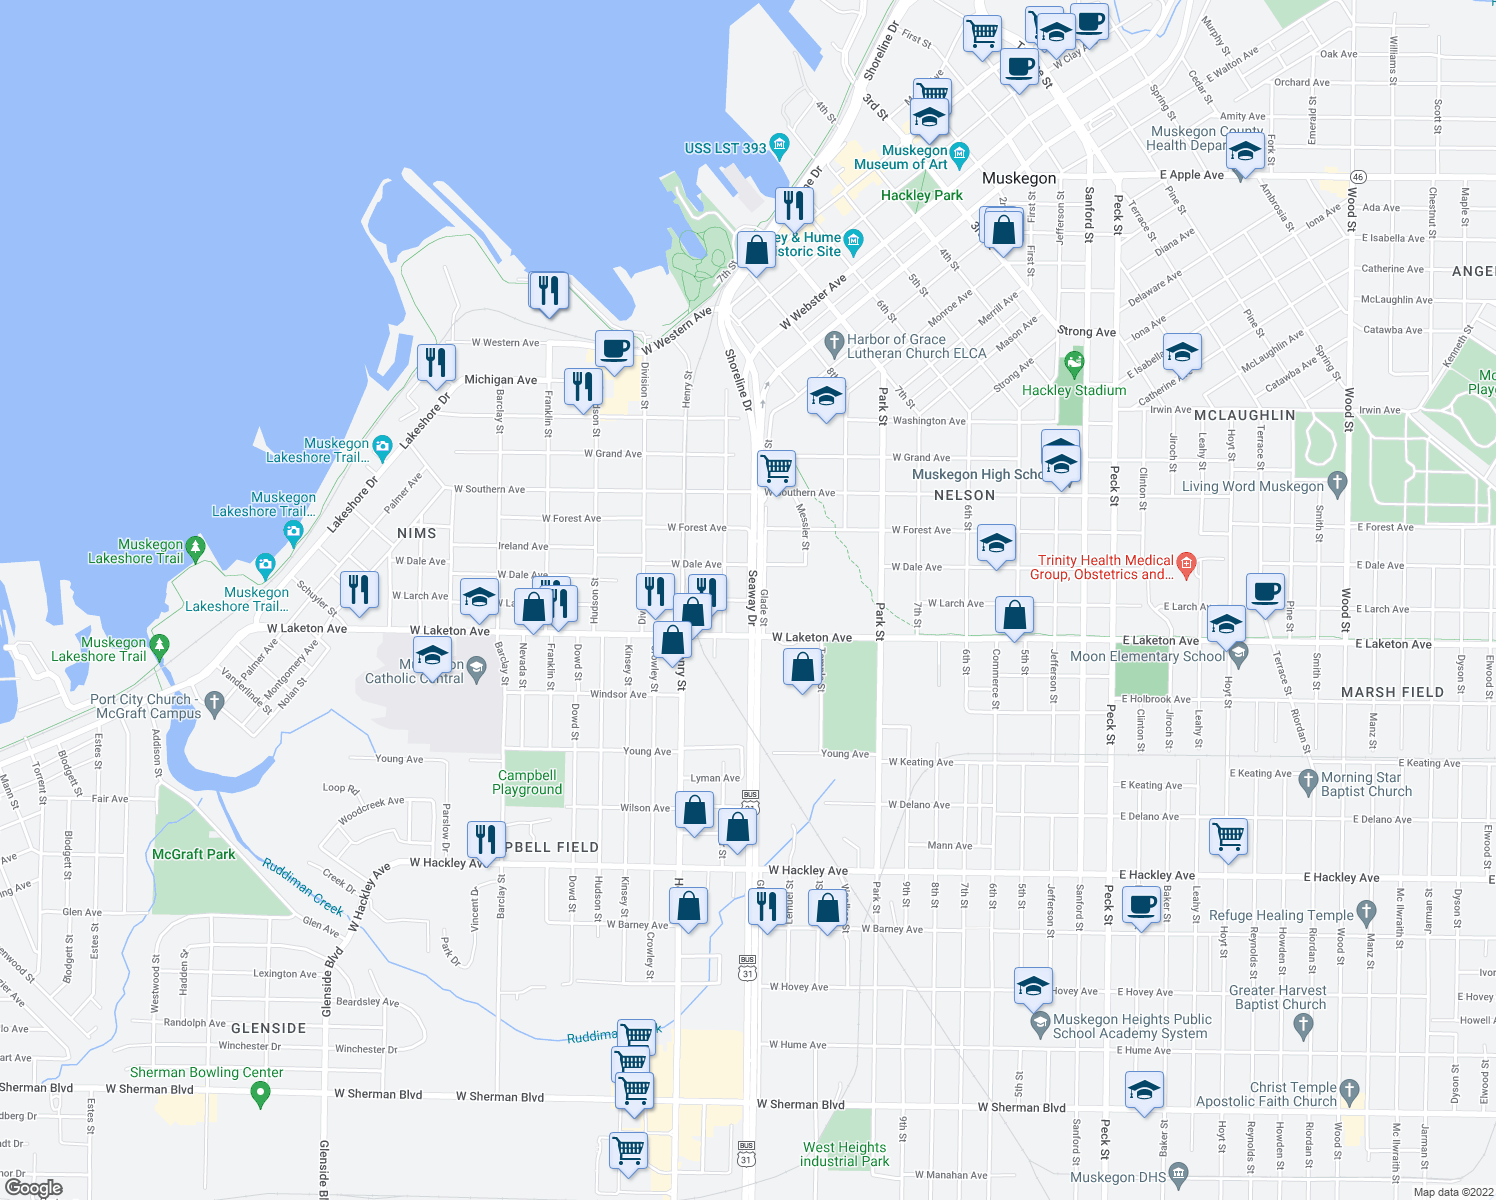Screen dimensions: 1496x1200
Task: Click the 'McGraft Park' label
Action: (194, 854)
